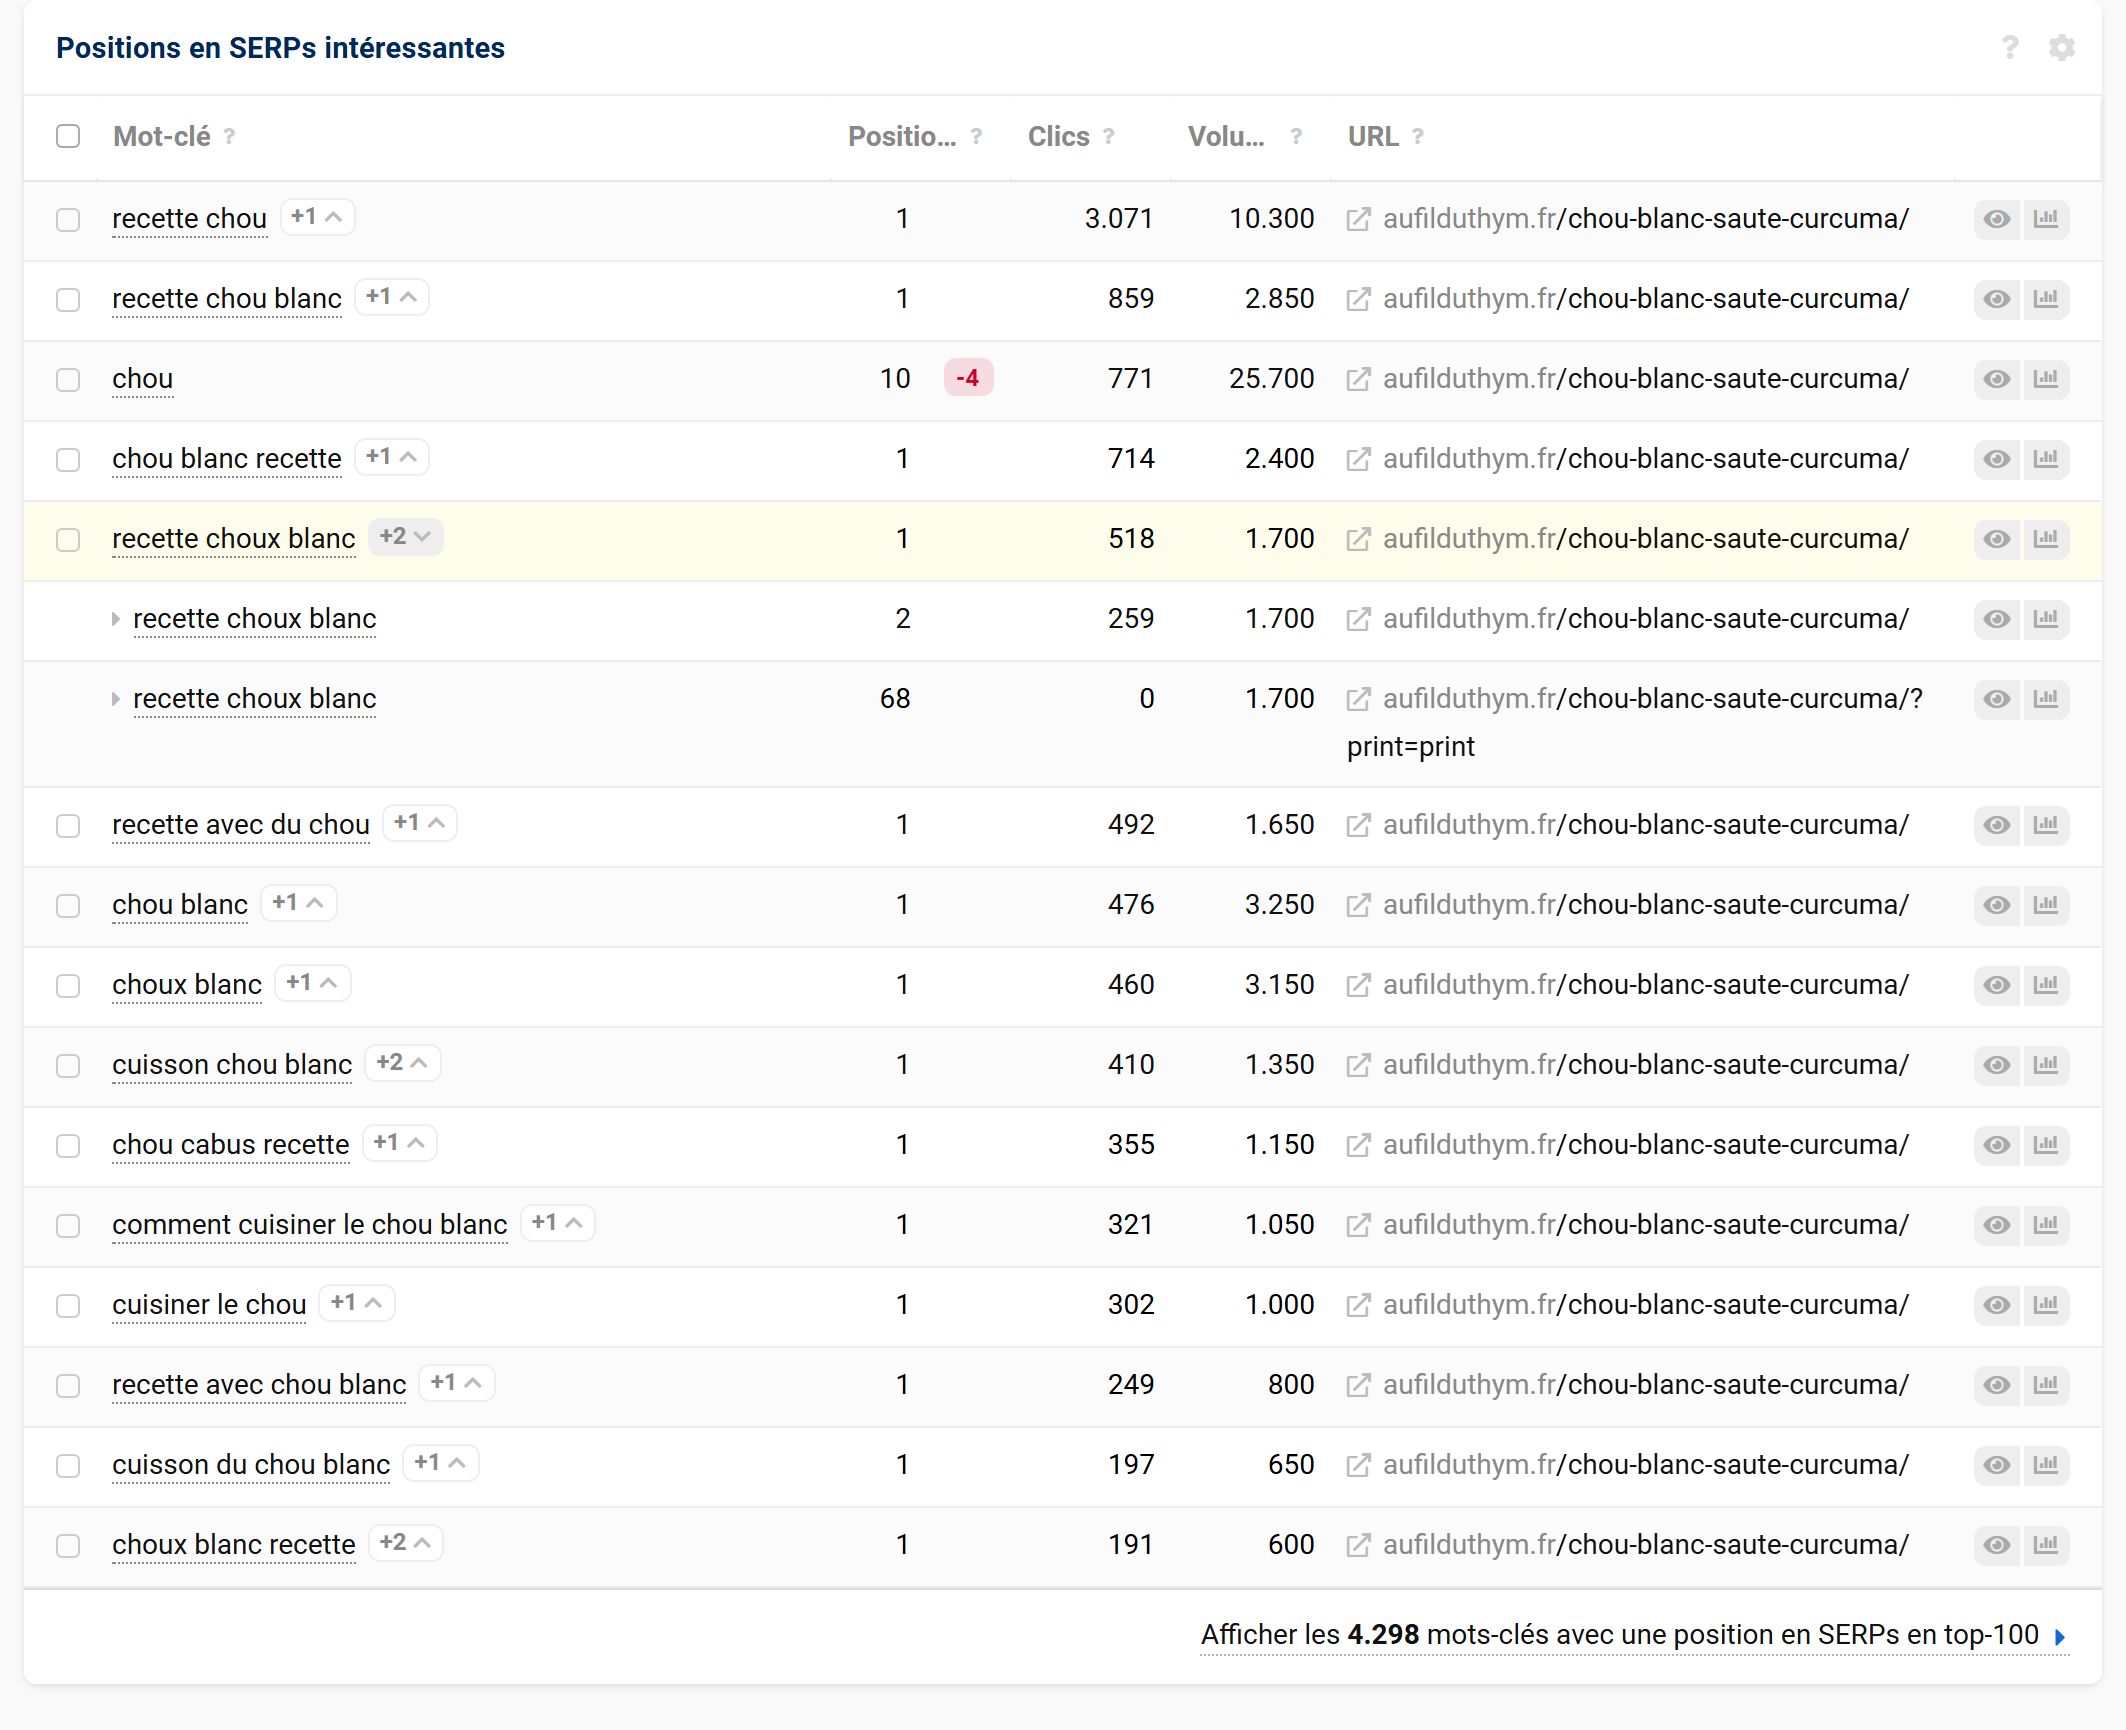2126x1730 pixels.
Task: Select the checkbox for 'chou cabus recette'
Action: coord(68,1145)
